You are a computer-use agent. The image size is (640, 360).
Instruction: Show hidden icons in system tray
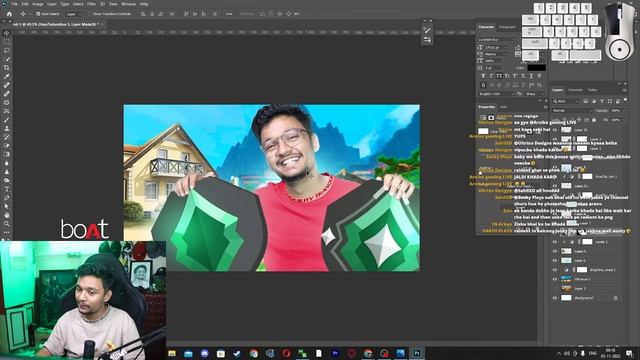559,353
